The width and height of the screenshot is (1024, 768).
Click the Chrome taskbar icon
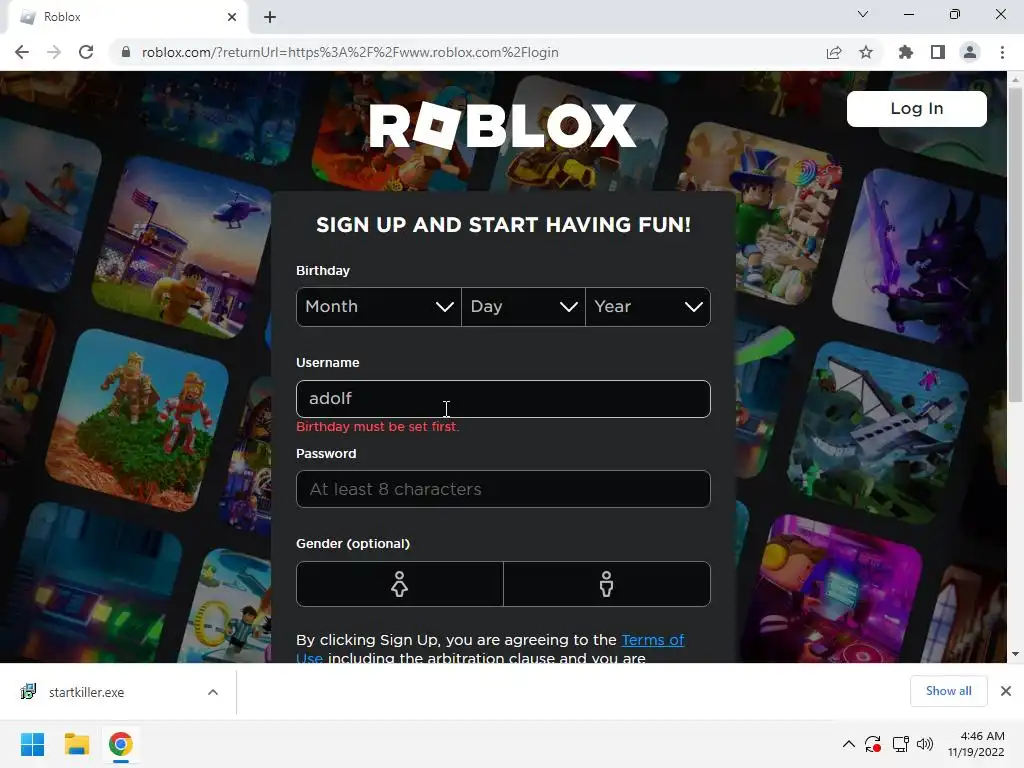(120, 744)
